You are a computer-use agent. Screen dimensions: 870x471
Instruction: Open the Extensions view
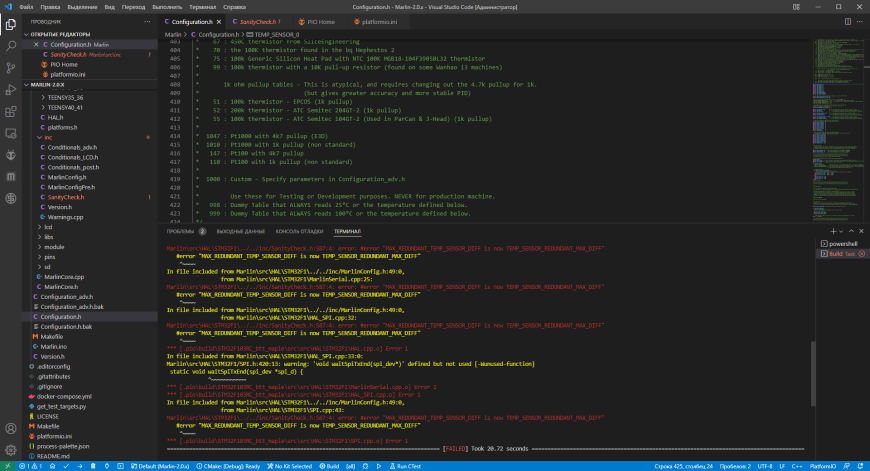(11, 112)
